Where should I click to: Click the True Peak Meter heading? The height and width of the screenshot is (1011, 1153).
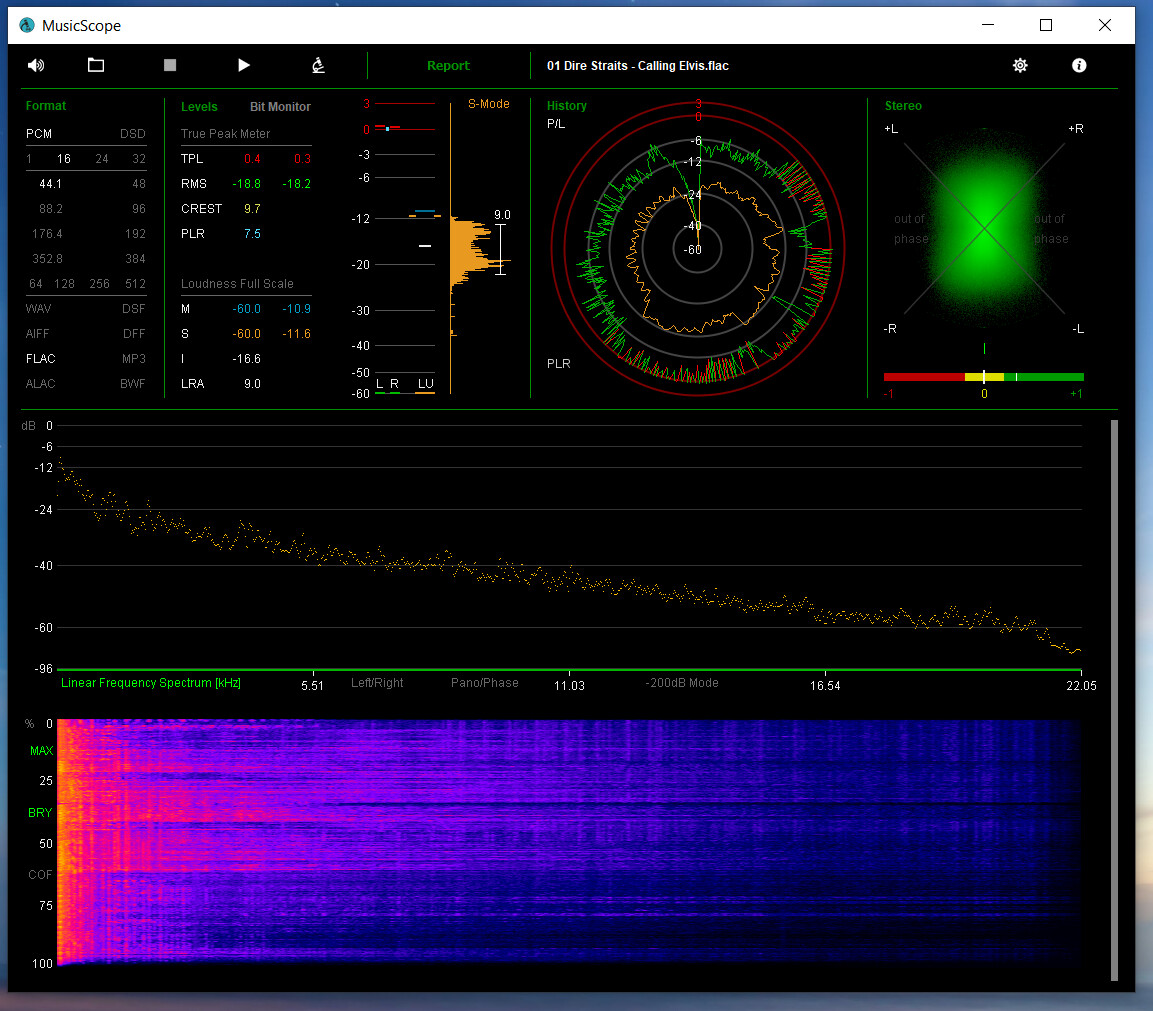coord(225,134)
